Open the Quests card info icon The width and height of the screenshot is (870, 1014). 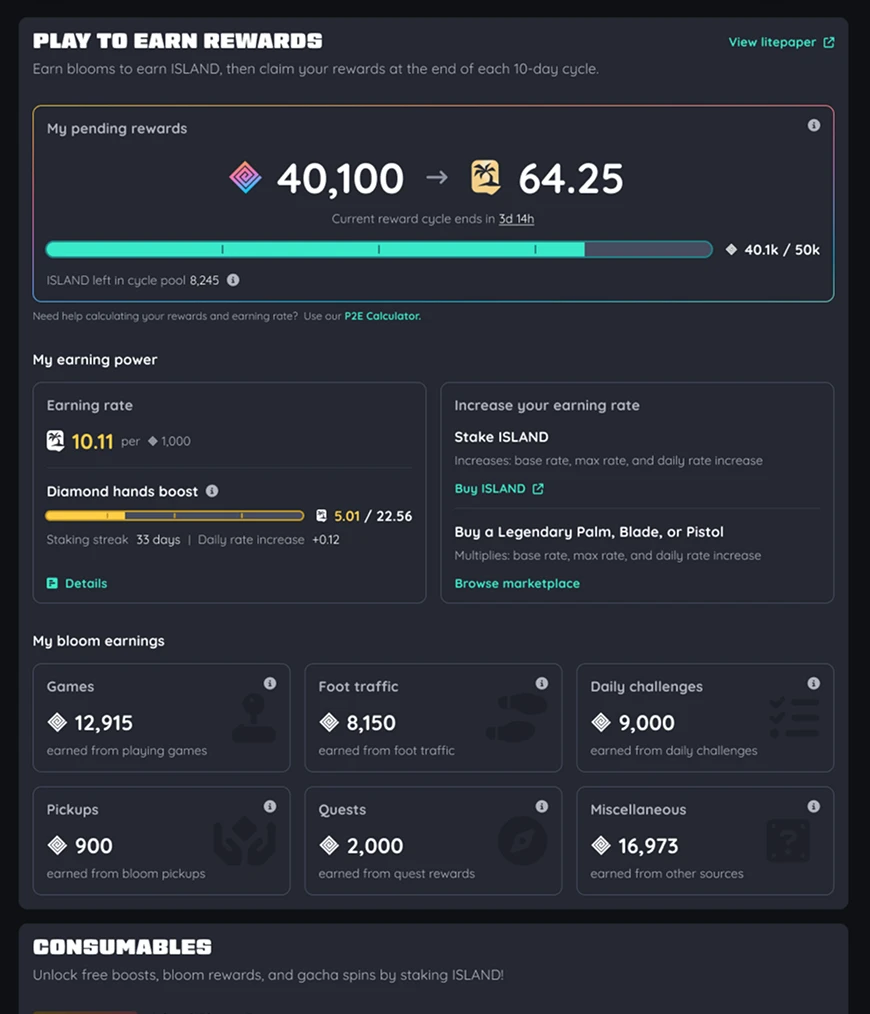(x=542, y=806)
